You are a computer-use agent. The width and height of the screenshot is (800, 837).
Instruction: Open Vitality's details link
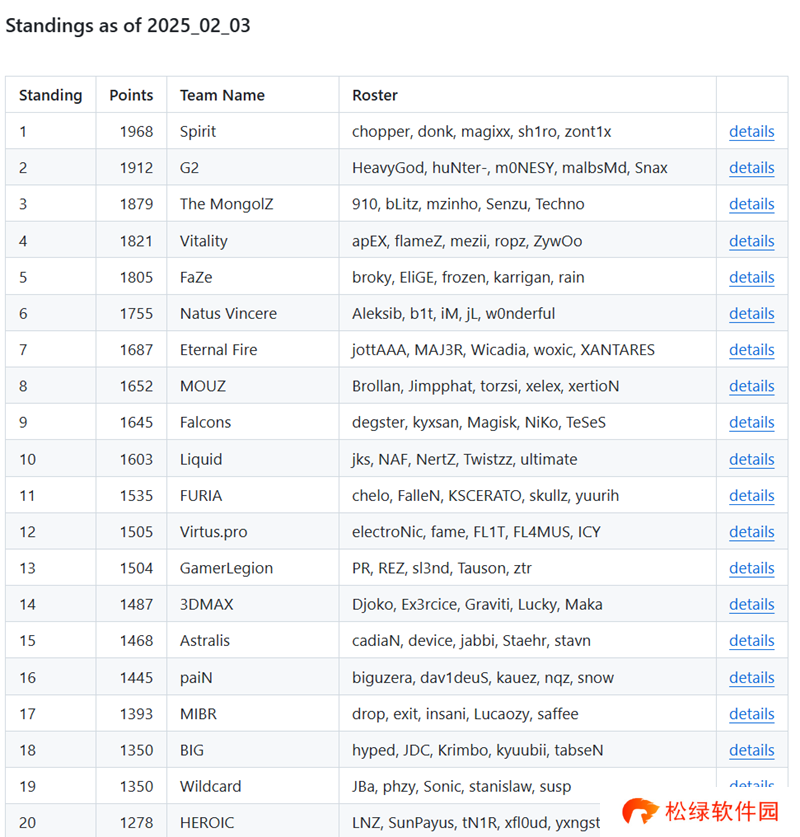pos(751,241)
